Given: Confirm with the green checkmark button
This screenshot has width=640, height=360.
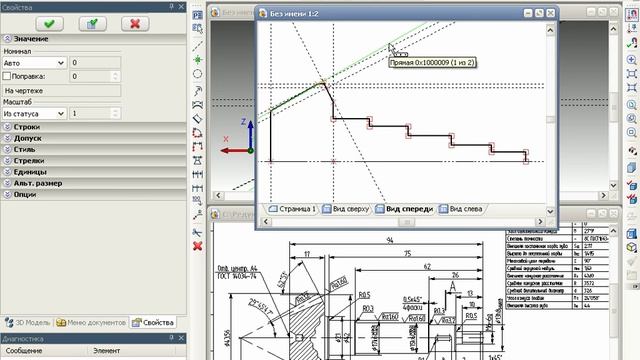Looking at the screenshot, I should coord(49,24).
